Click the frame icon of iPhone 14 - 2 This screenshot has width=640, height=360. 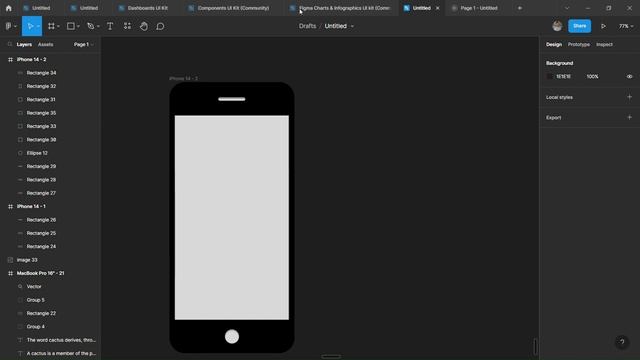point(10,60)
